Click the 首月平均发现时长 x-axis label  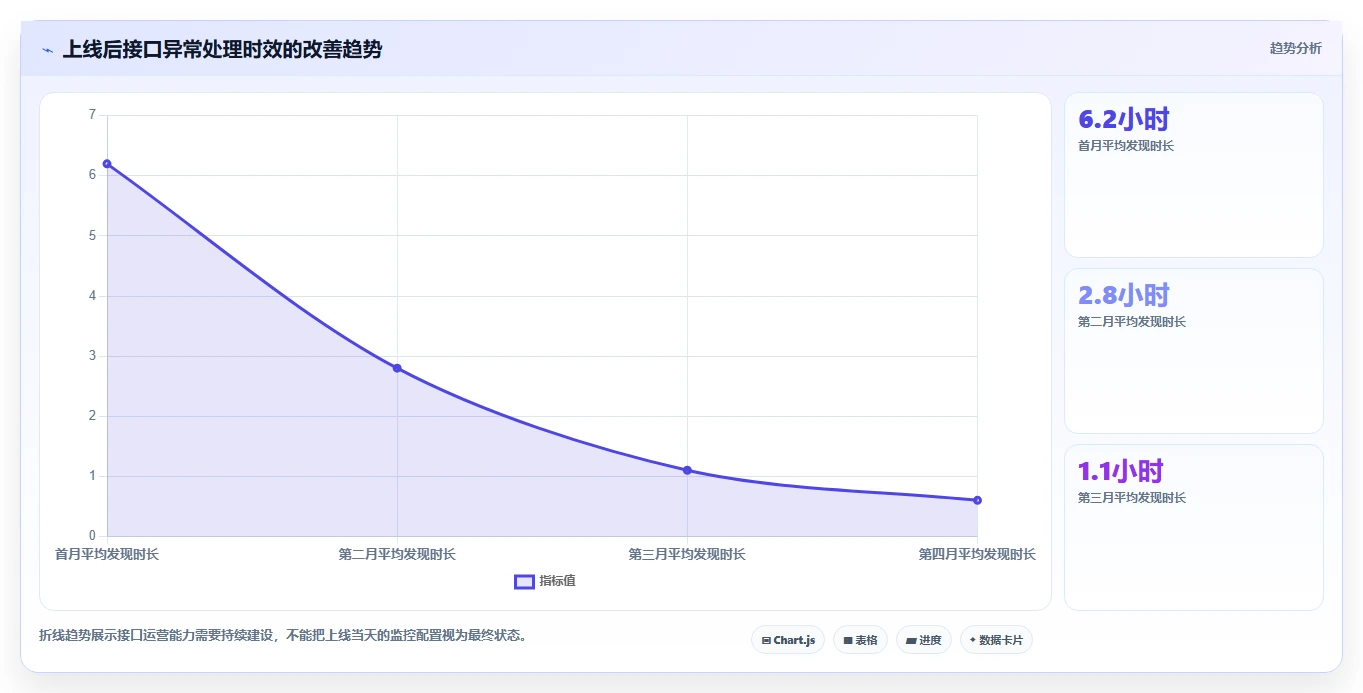(x=107, y=554)
